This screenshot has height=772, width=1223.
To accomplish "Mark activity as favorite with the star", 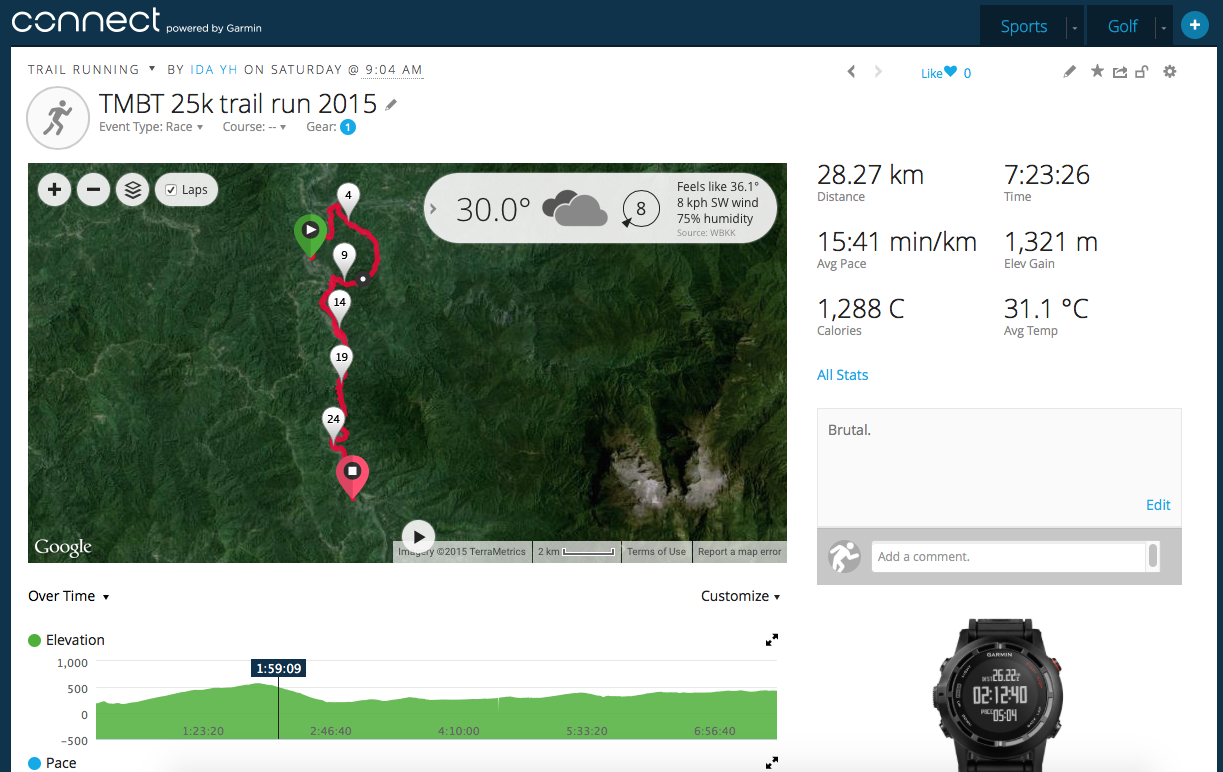I will pyautogui.click(x=1097, y=72).
